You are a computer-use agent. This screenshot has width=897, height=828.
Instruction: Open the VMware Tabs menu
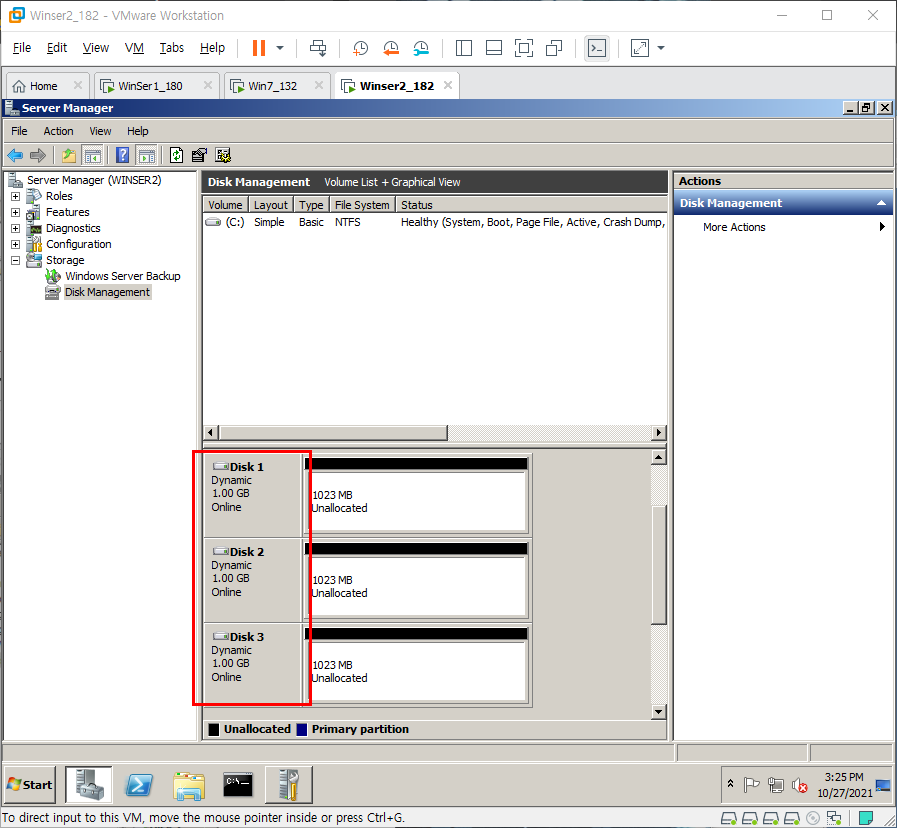pos(172,48)
